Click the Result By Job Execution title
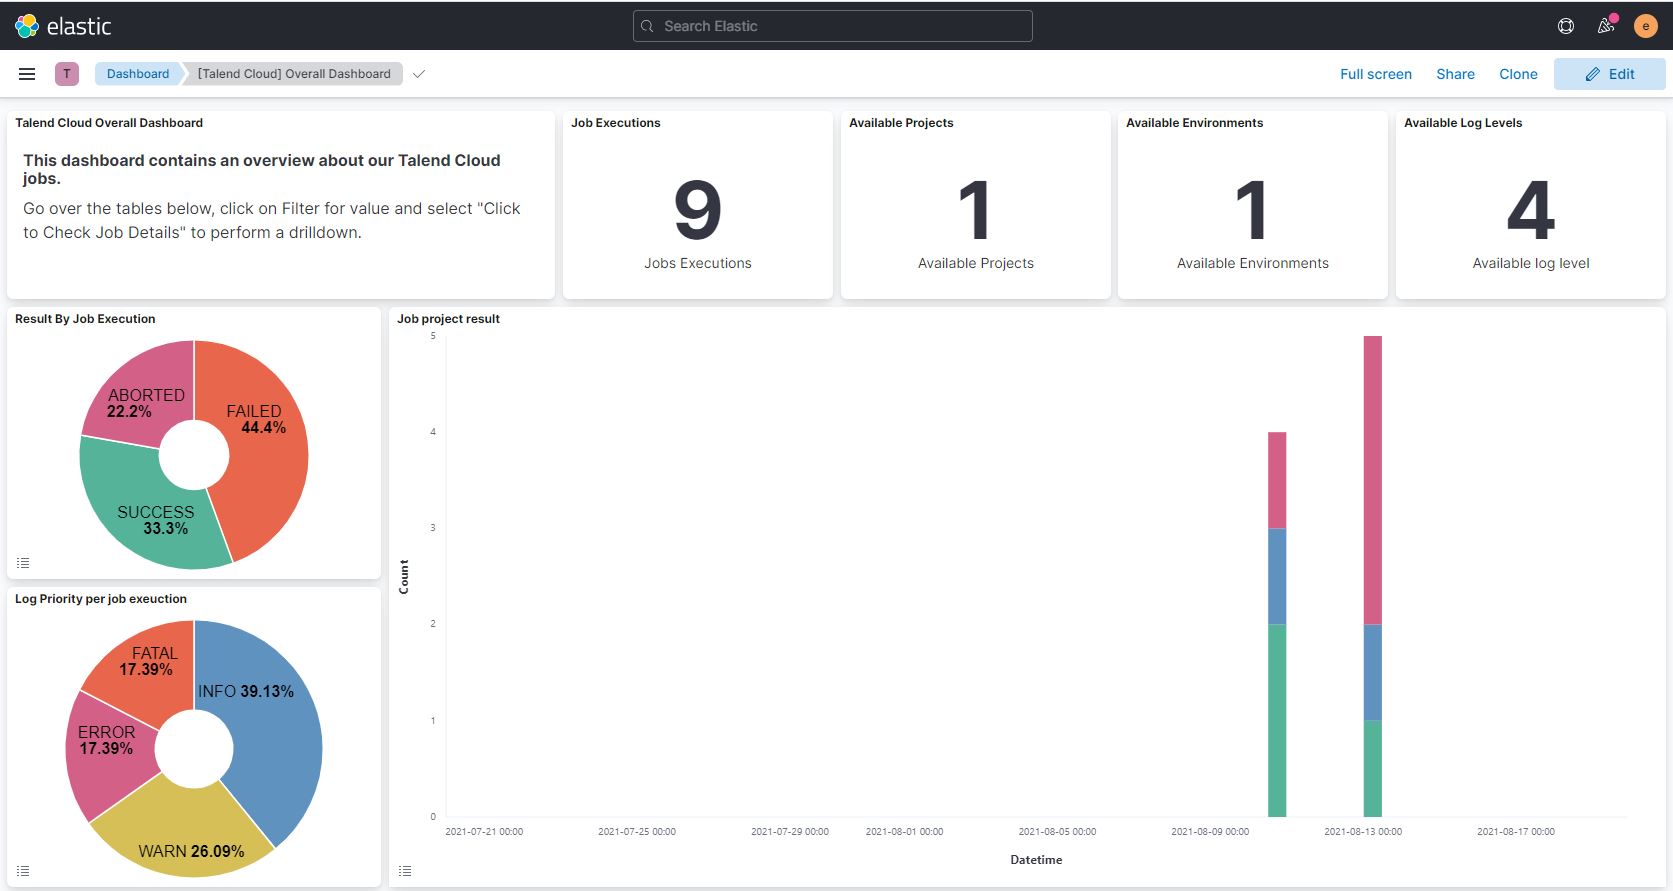 85,319
